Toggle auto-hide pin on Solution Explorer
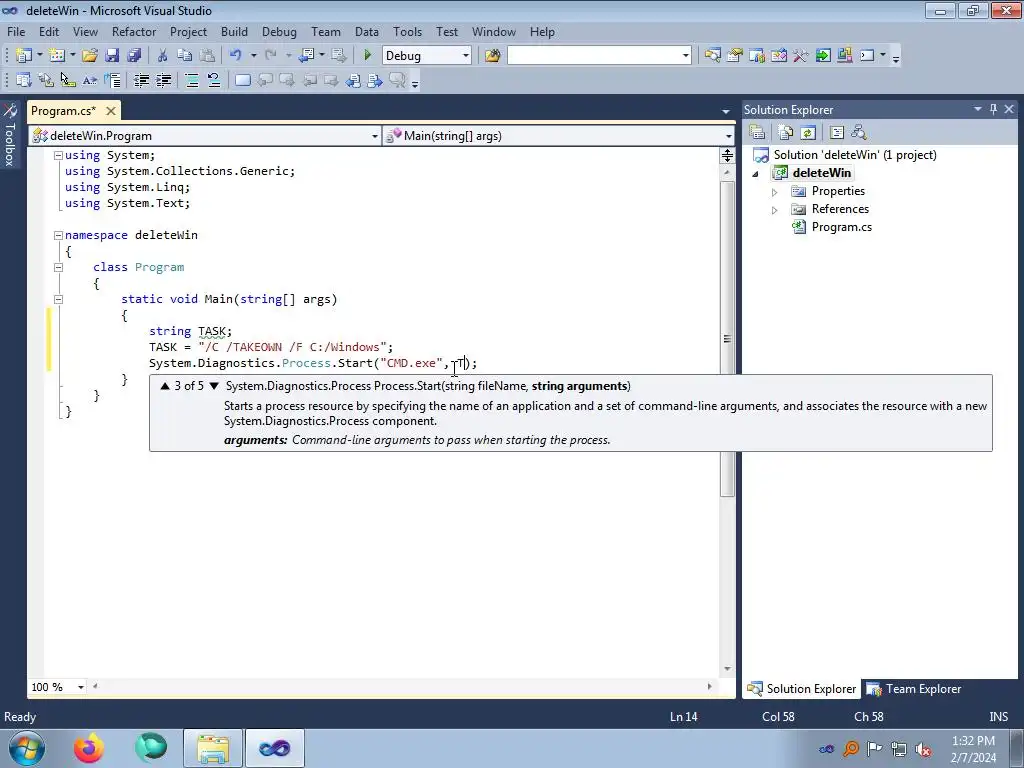 (x=993, y=109)
